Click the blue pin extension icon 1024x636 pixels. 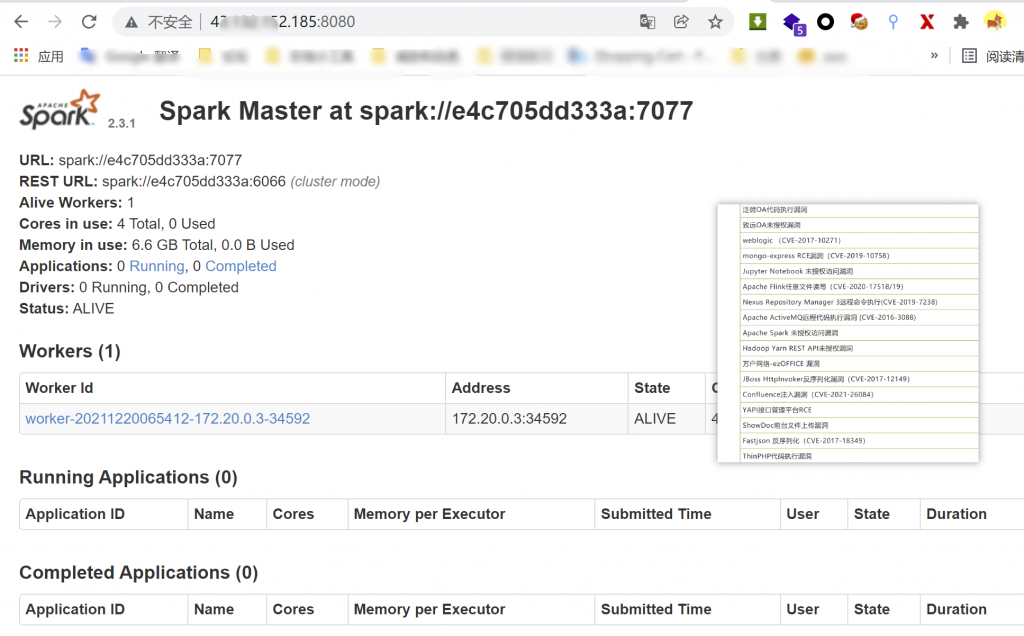(x=893, y=22)
